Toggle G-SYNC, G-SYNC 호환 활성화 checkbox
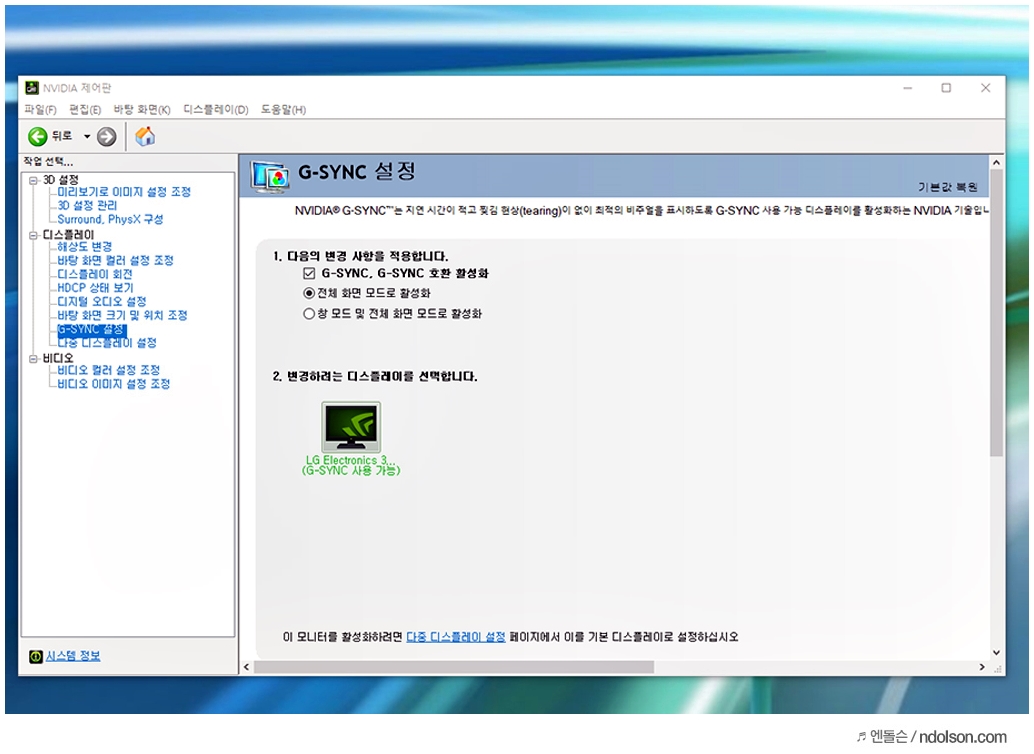This screenshot has width=1034, height=754. pos(309,273)
